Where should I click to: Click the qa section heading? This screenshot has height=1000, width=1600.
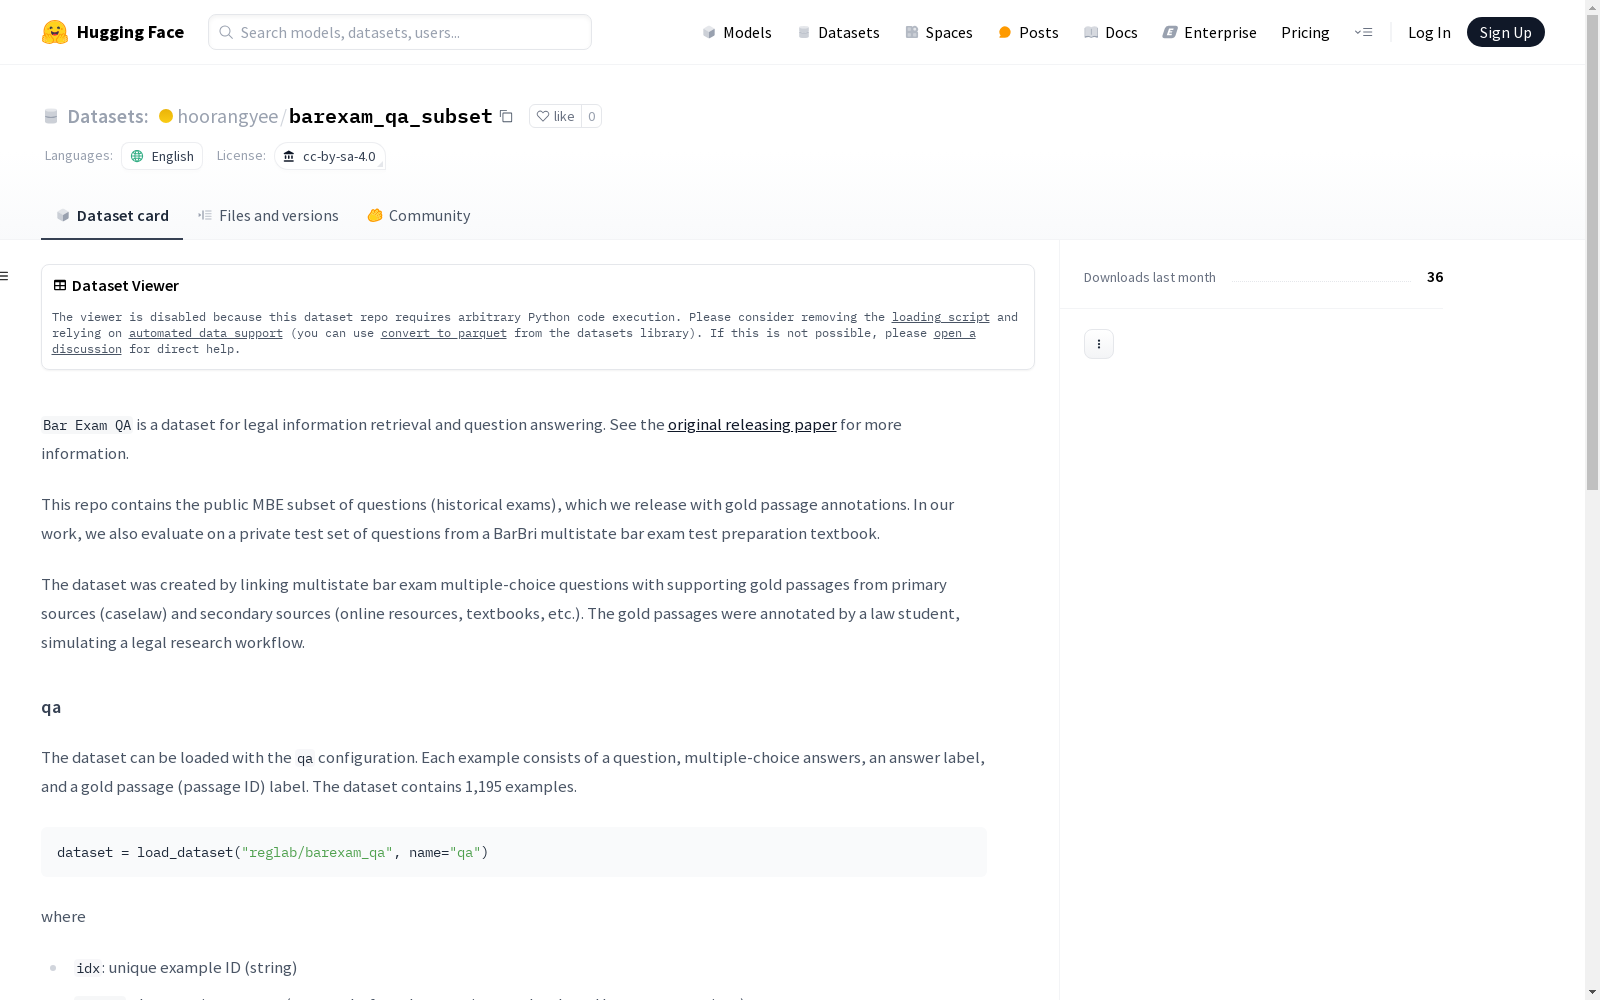tap(51, 707)
